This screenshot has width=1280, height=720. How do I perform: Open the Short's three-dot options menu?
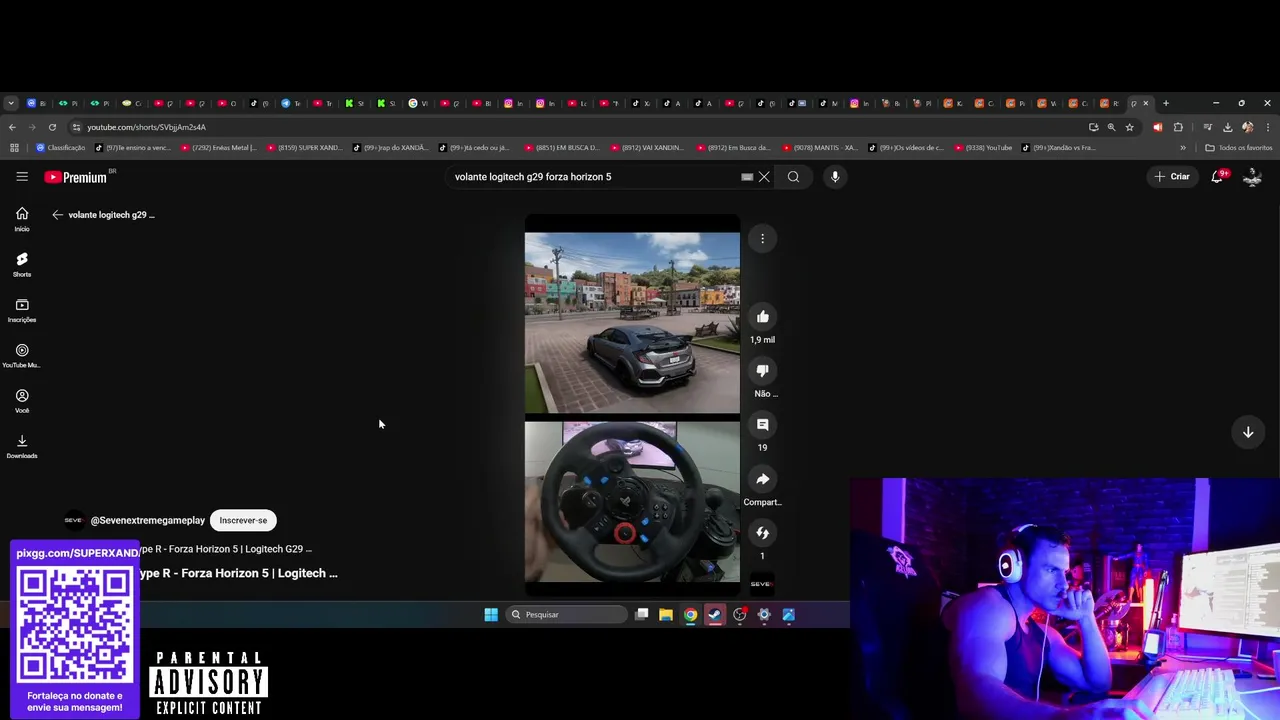(x=762, y=239)
